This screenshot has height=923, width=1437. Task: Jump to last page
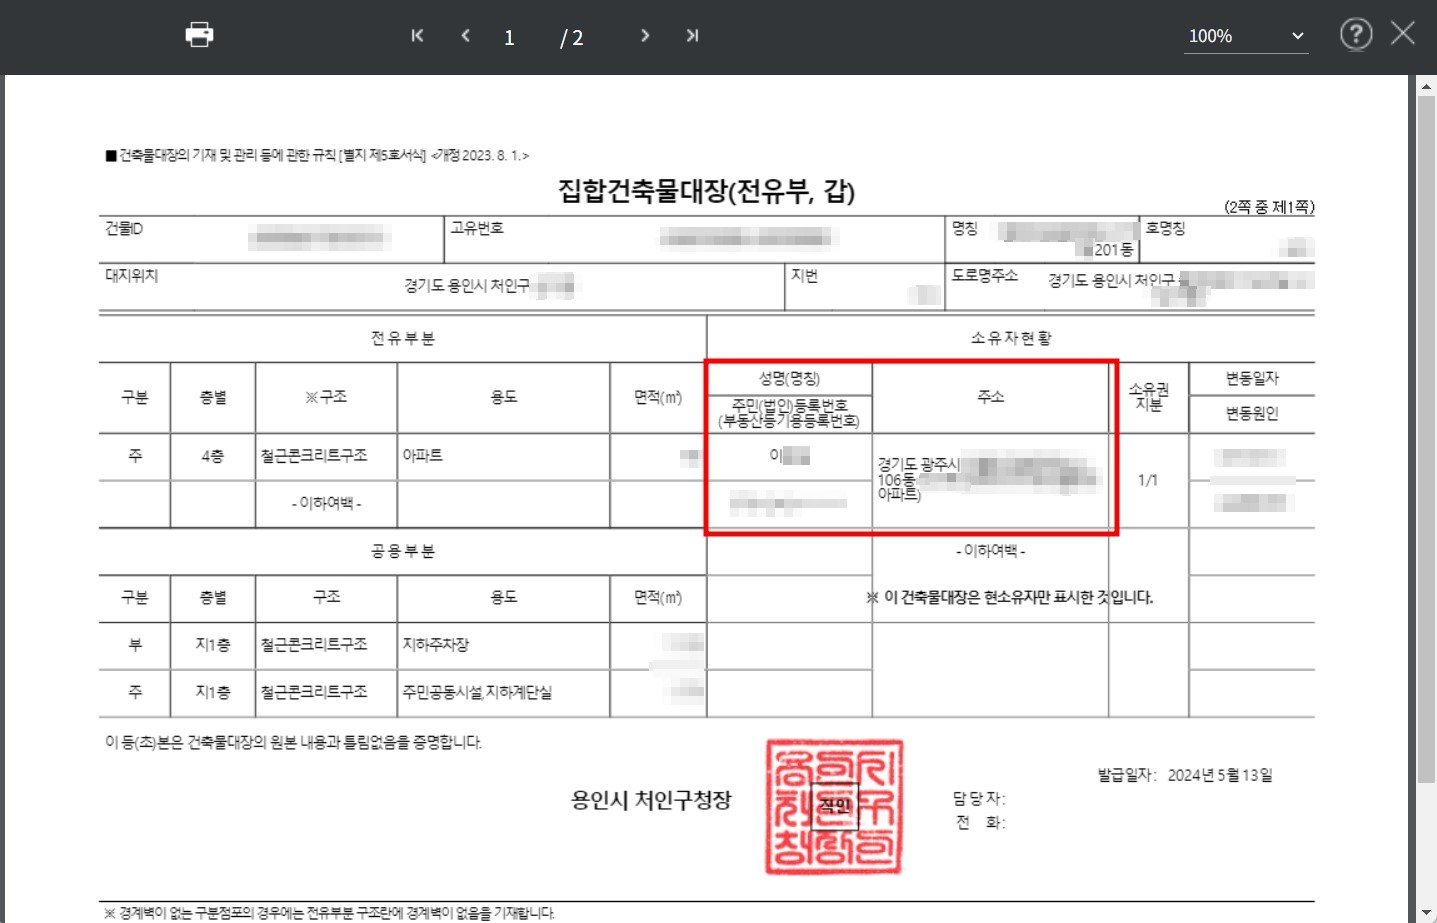point(692,36)
